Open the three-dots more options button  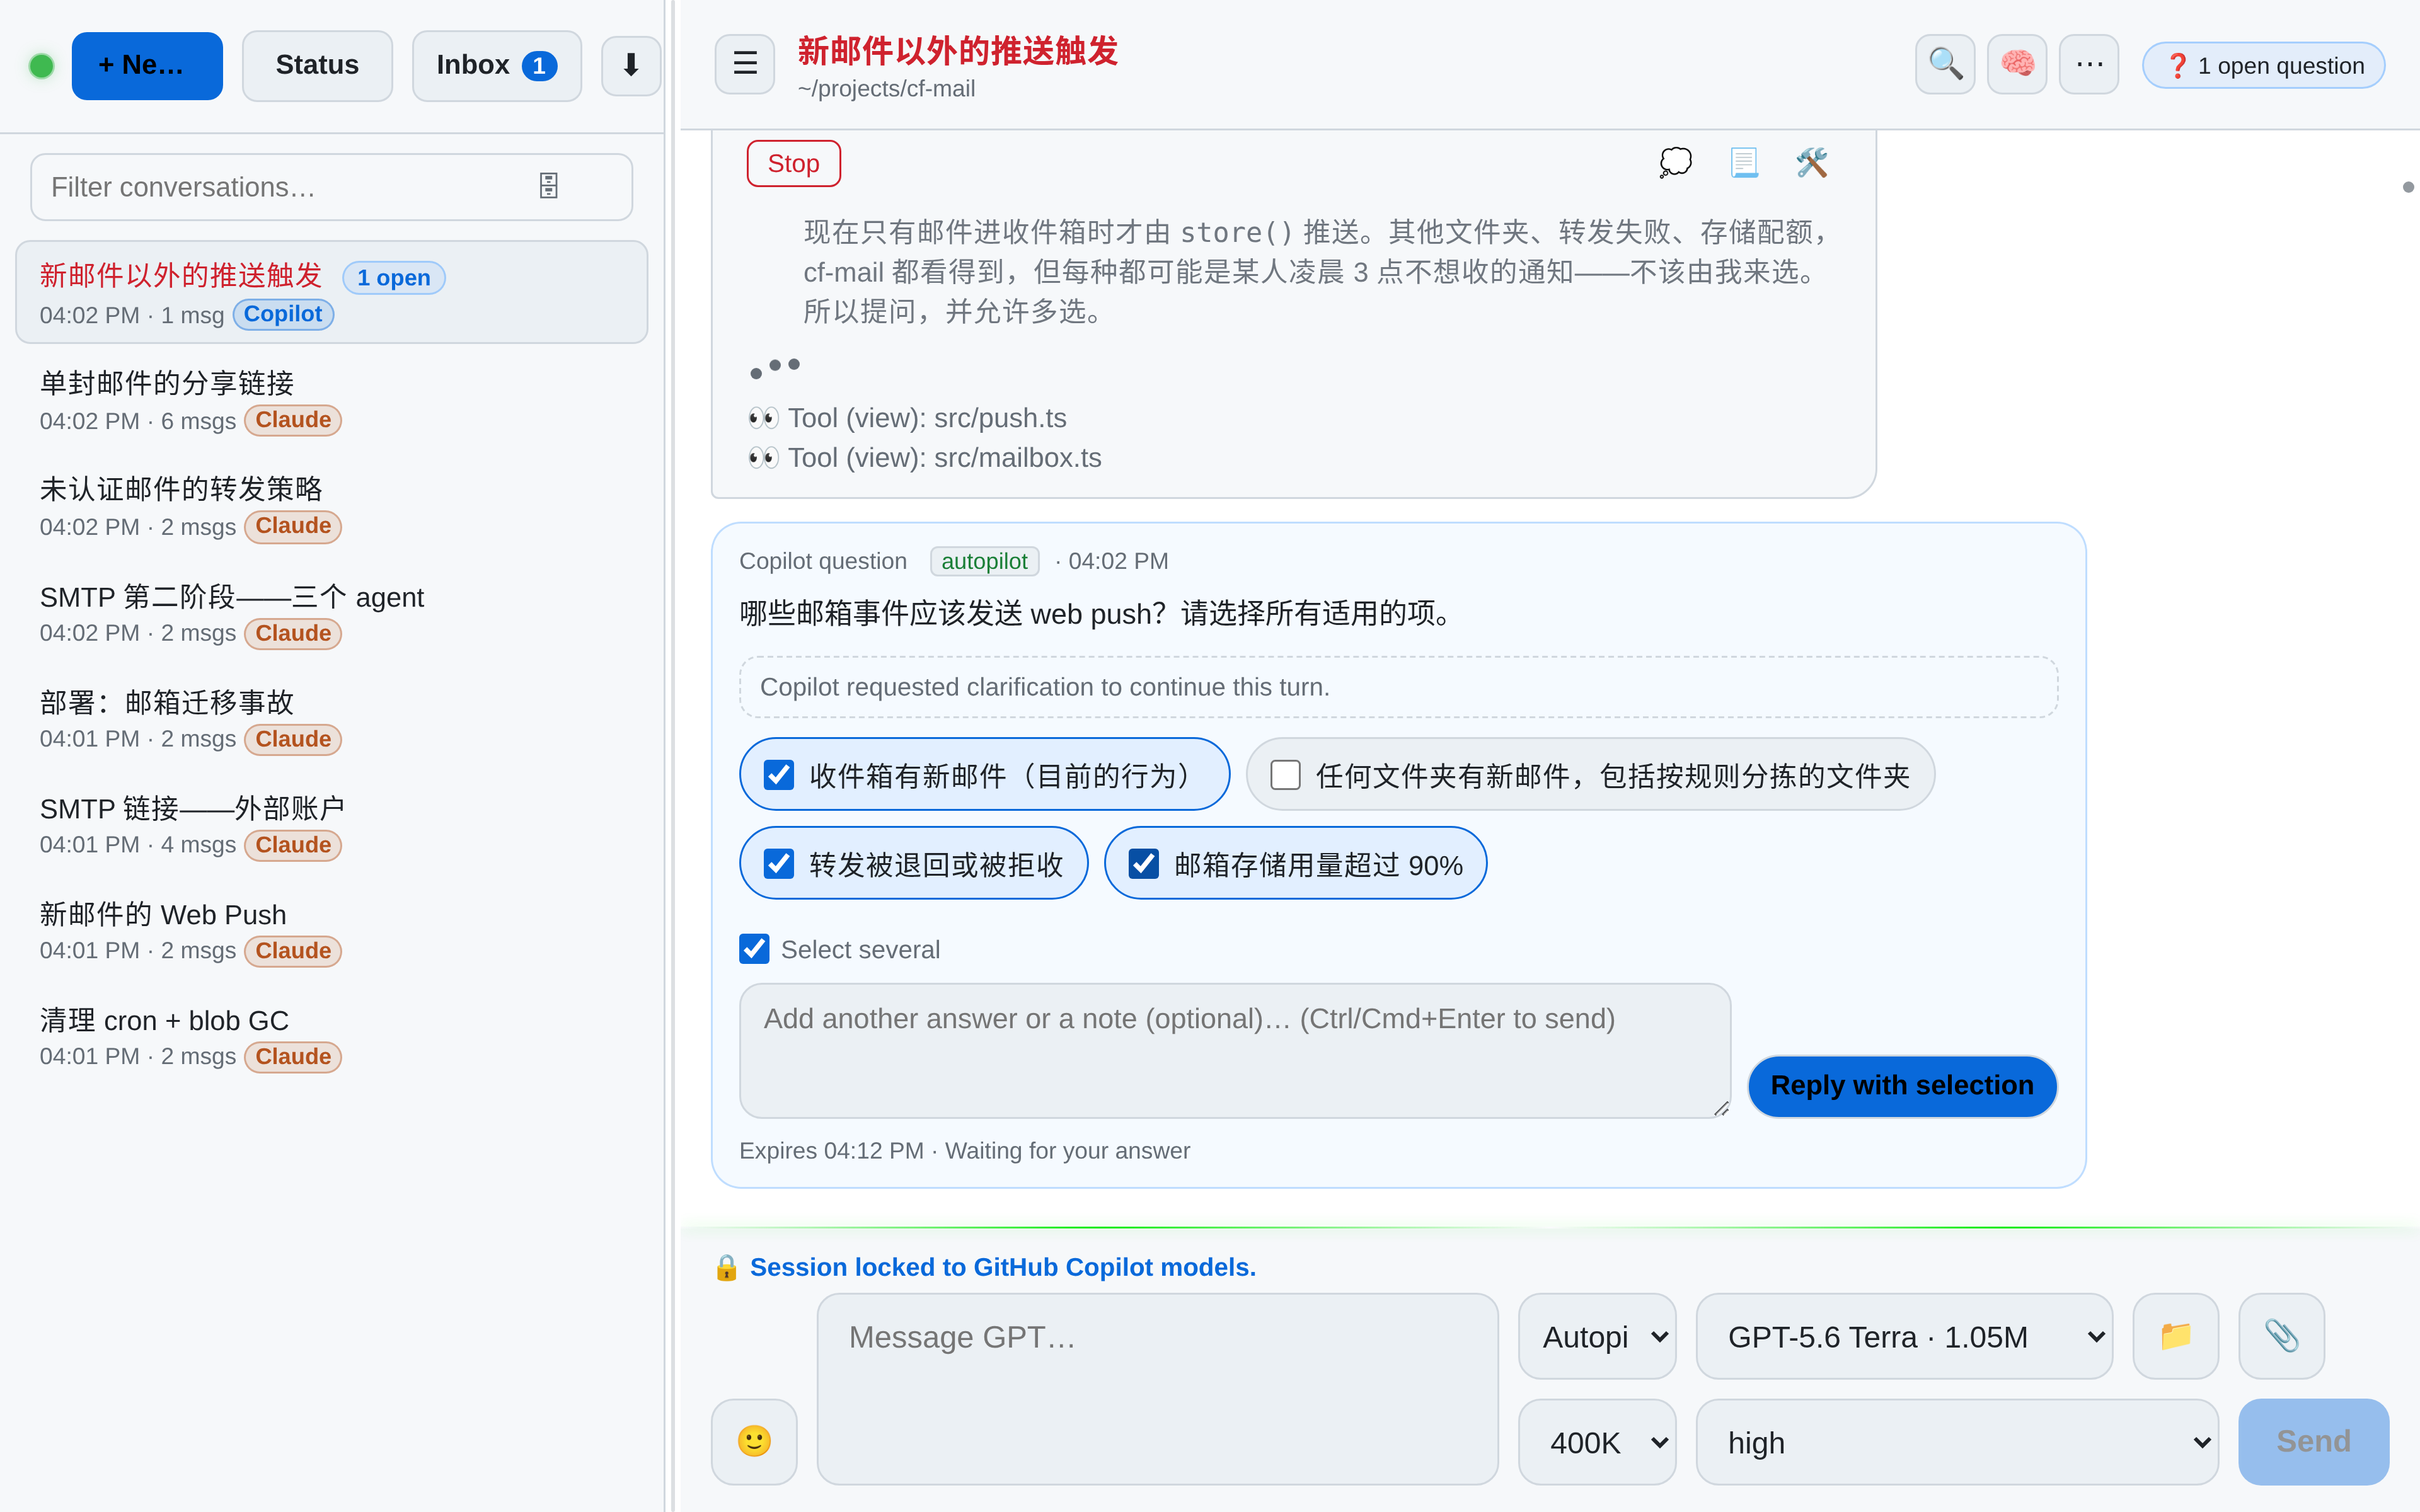click(x=2088, y=64)
